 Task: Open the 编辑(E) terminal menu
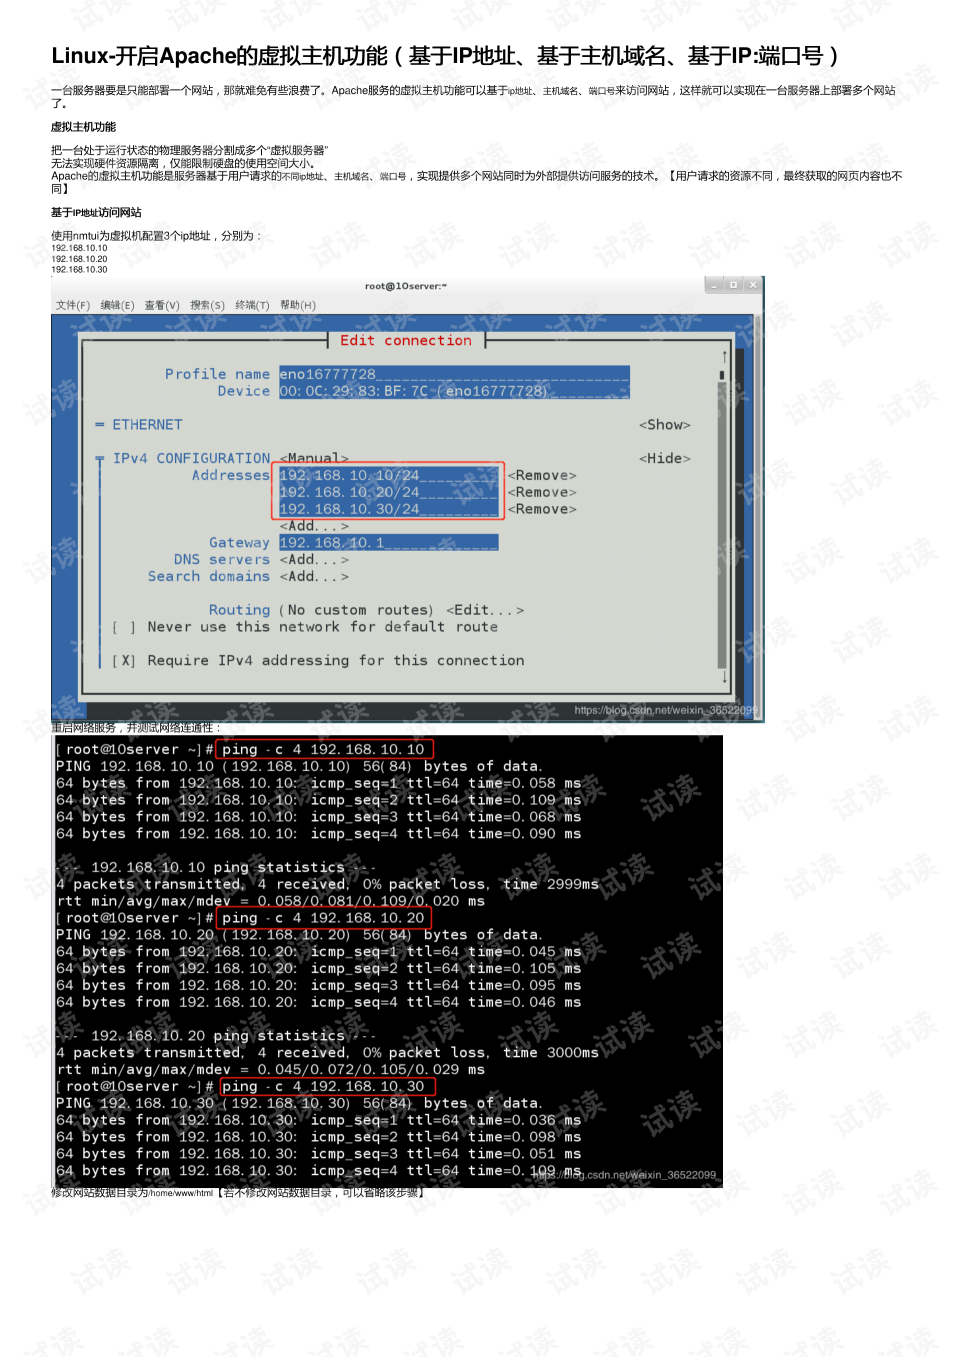[x=117, y=305]
